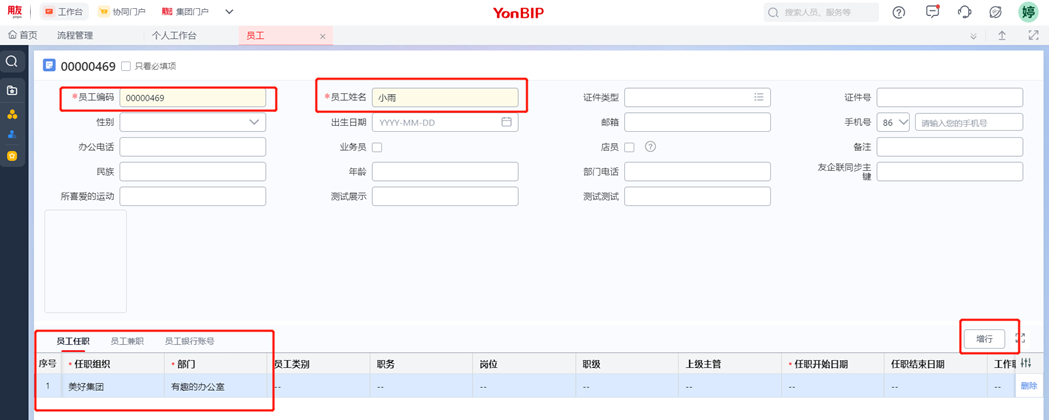Go to 首页 tab
The image size is (1049, 420).
[23, 36]
